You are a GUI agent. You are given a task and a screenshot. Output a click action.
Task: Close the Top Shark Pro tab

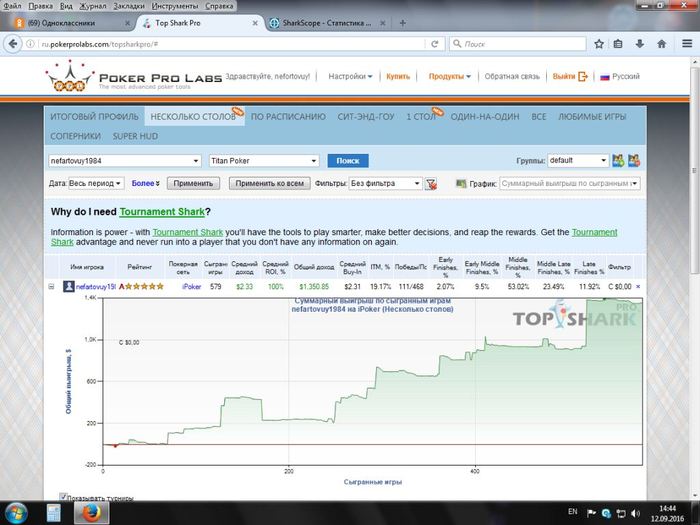coord(255,23)
